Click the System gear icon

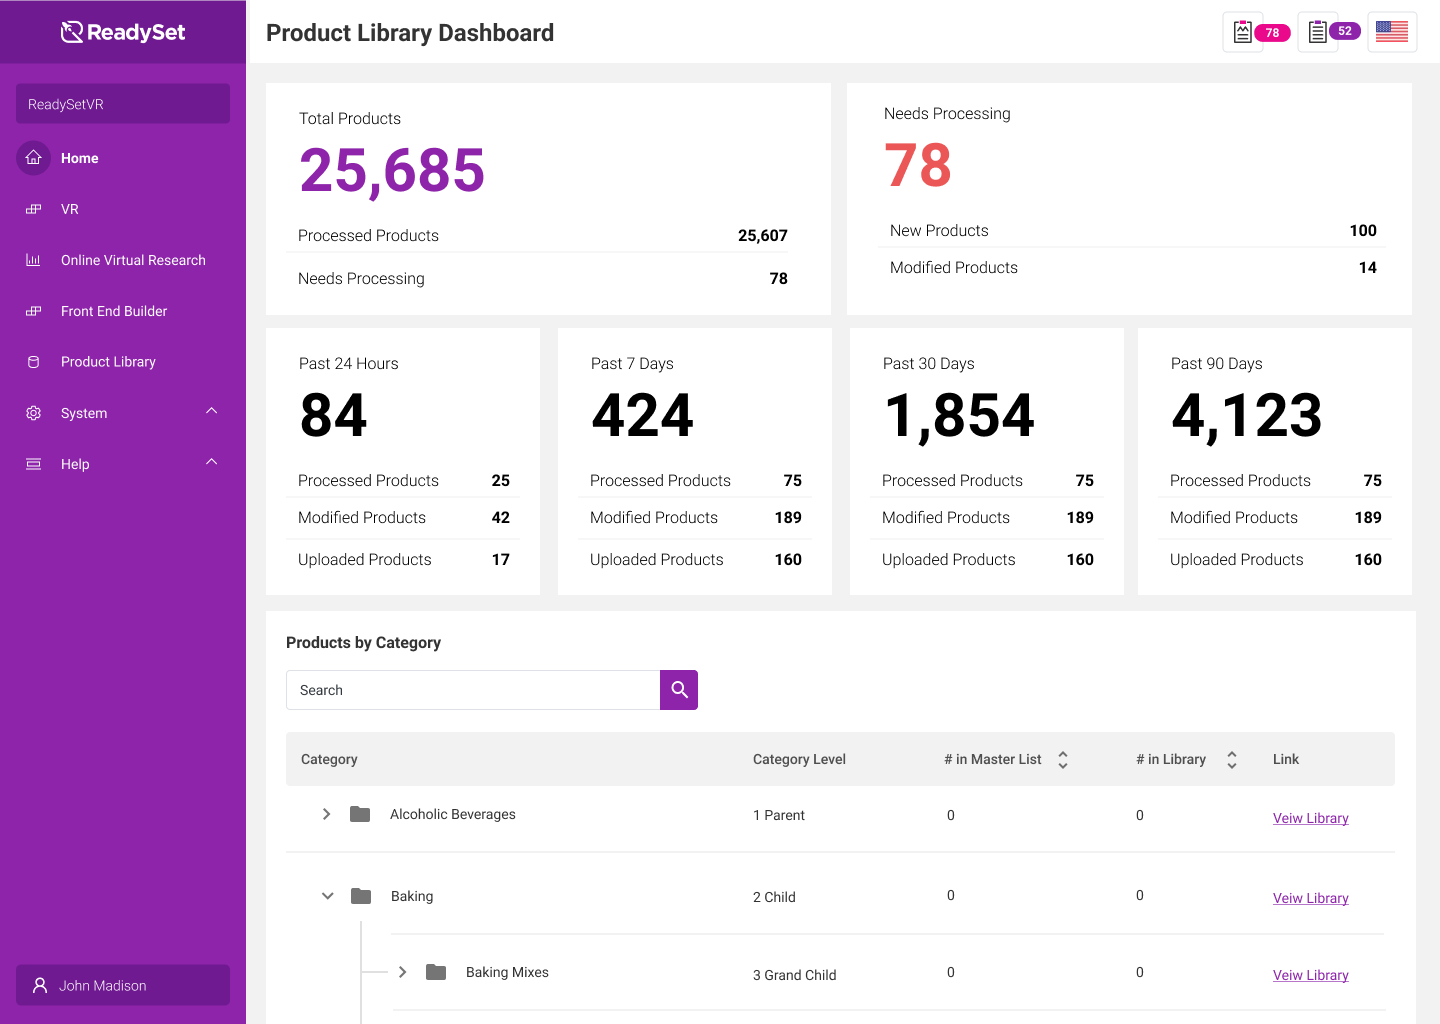click(x=33, y=413)
